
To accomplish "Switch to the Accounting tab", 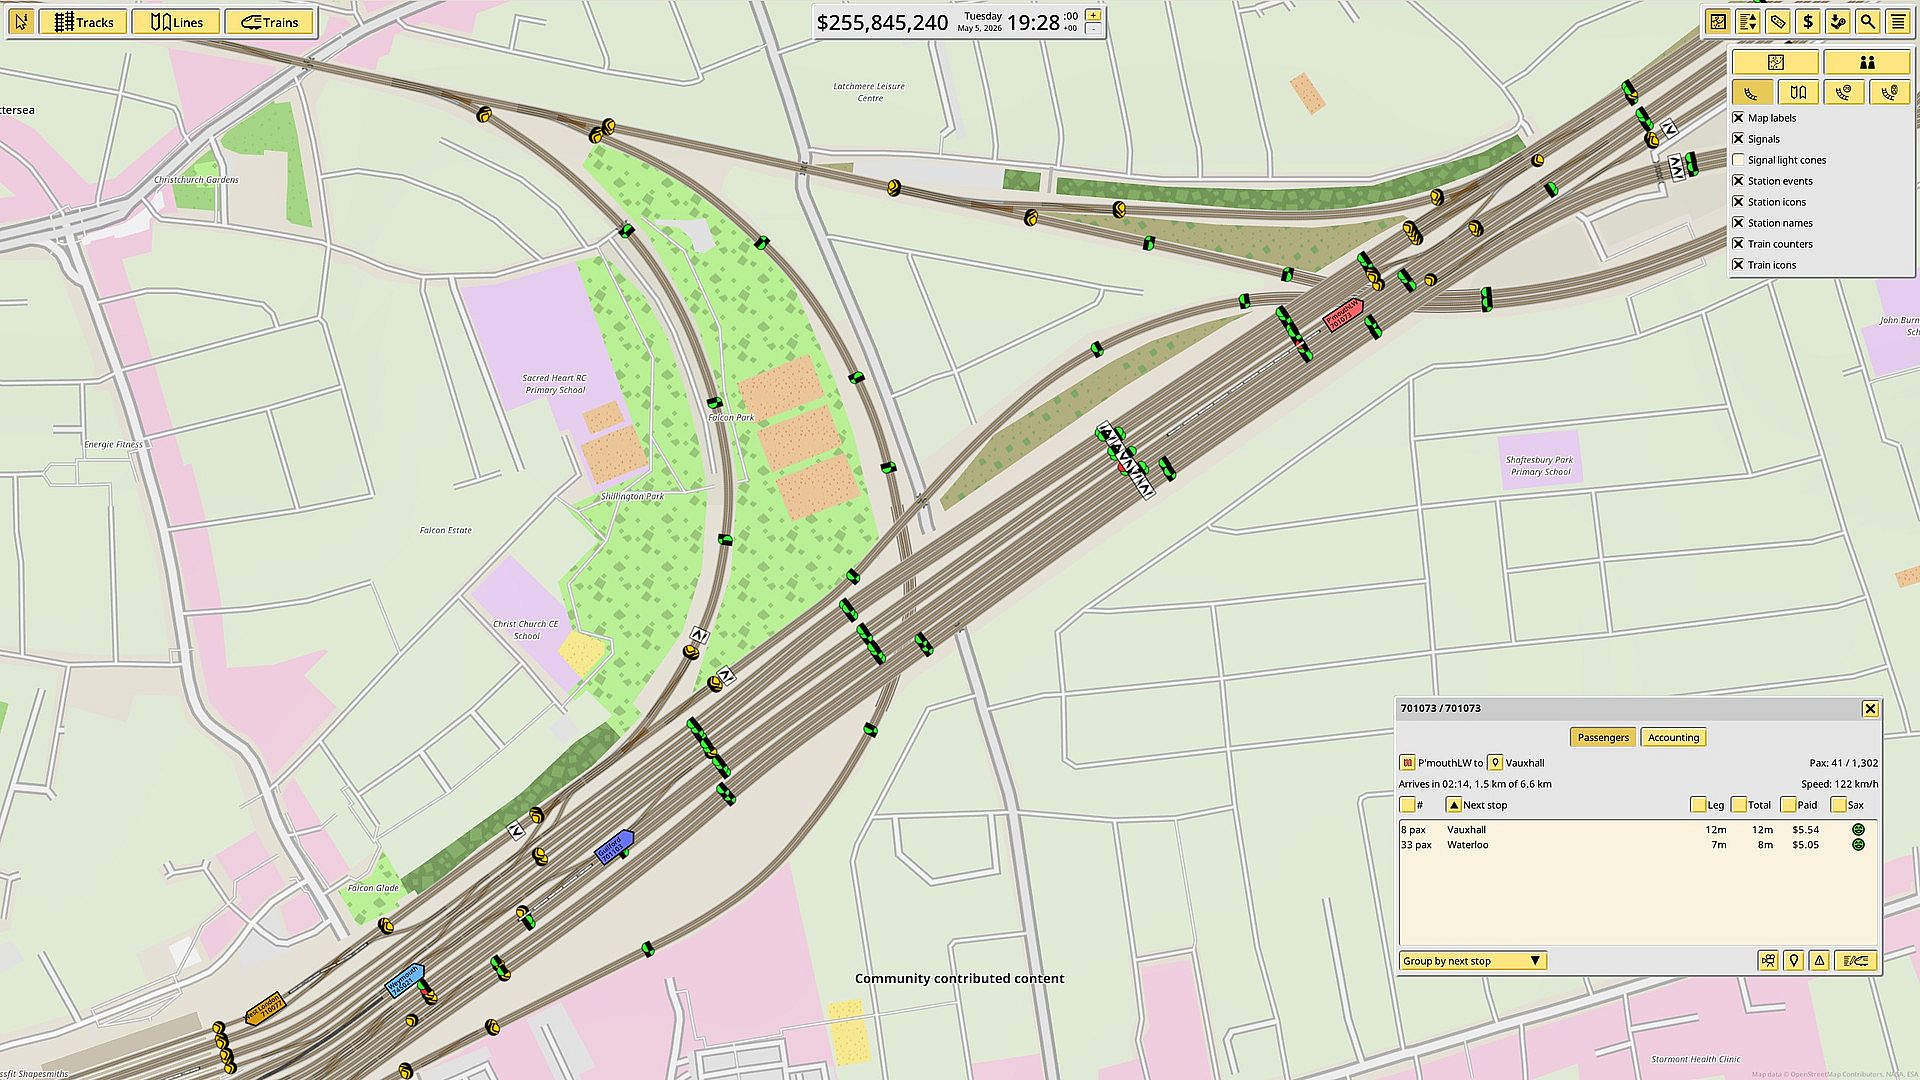I will [1673, 738].
